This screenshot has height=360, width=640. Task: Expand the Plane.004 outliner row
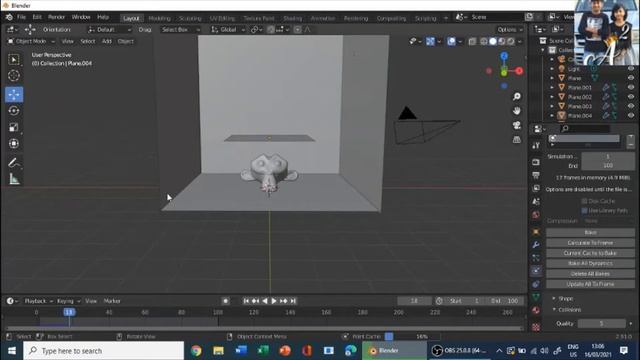coord(552,116)
